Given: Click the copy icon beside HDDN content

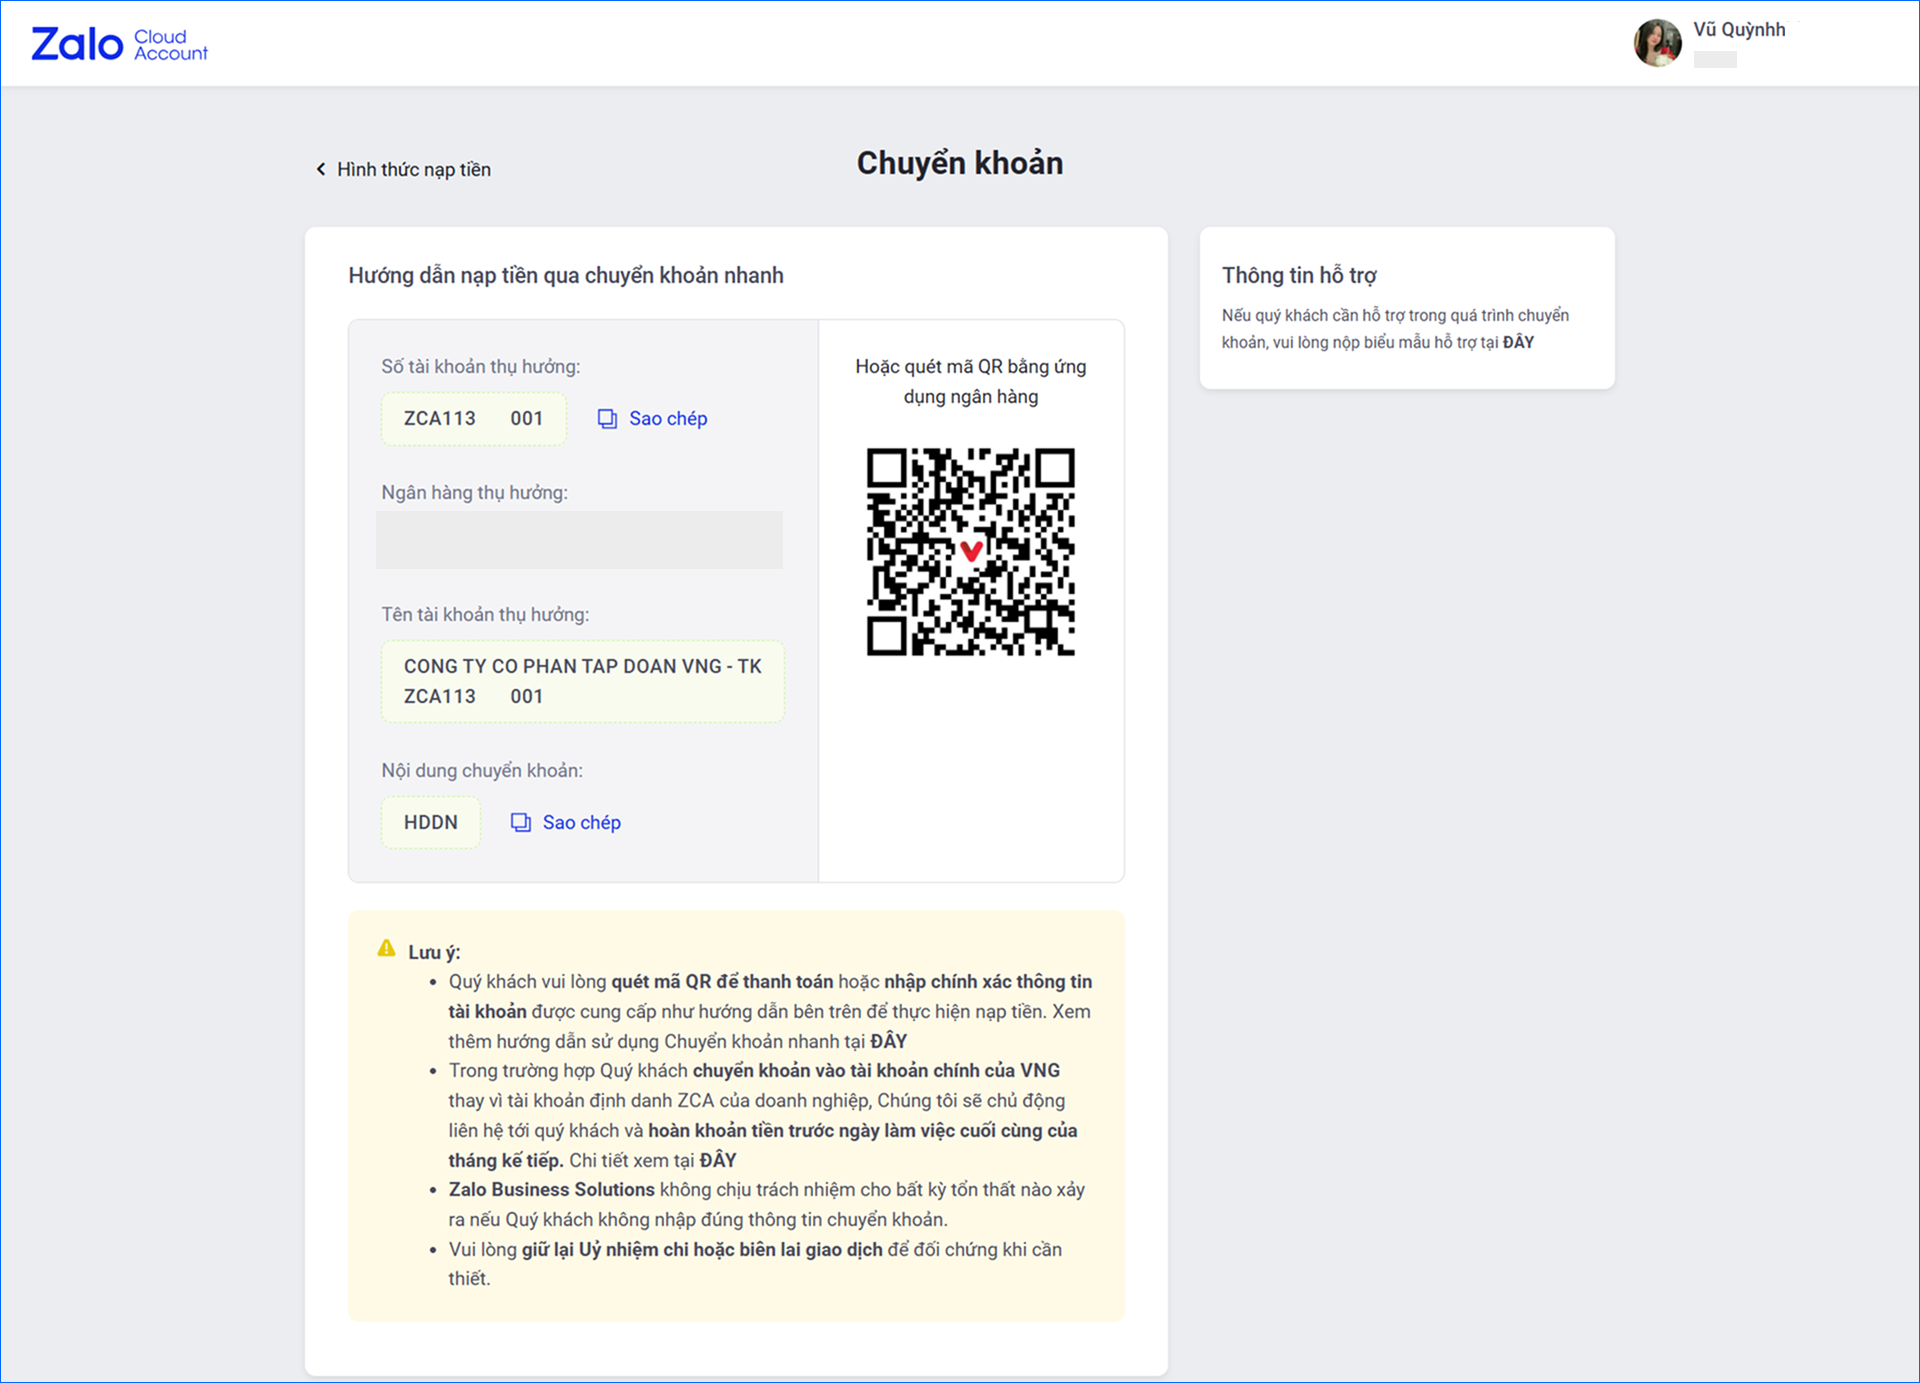Looking at the screenshot, I should tap(521, 823).
